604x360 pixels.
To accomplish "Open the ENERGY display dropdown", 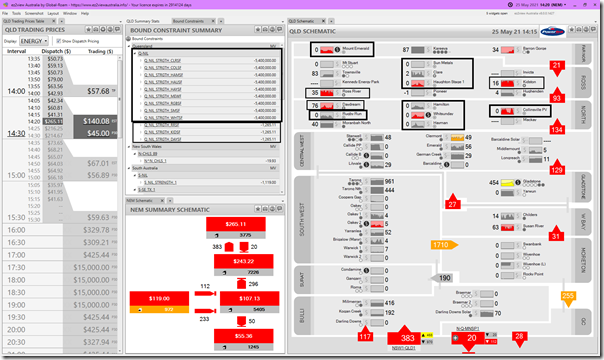I will pyautogui.click(x=34, y=41).
